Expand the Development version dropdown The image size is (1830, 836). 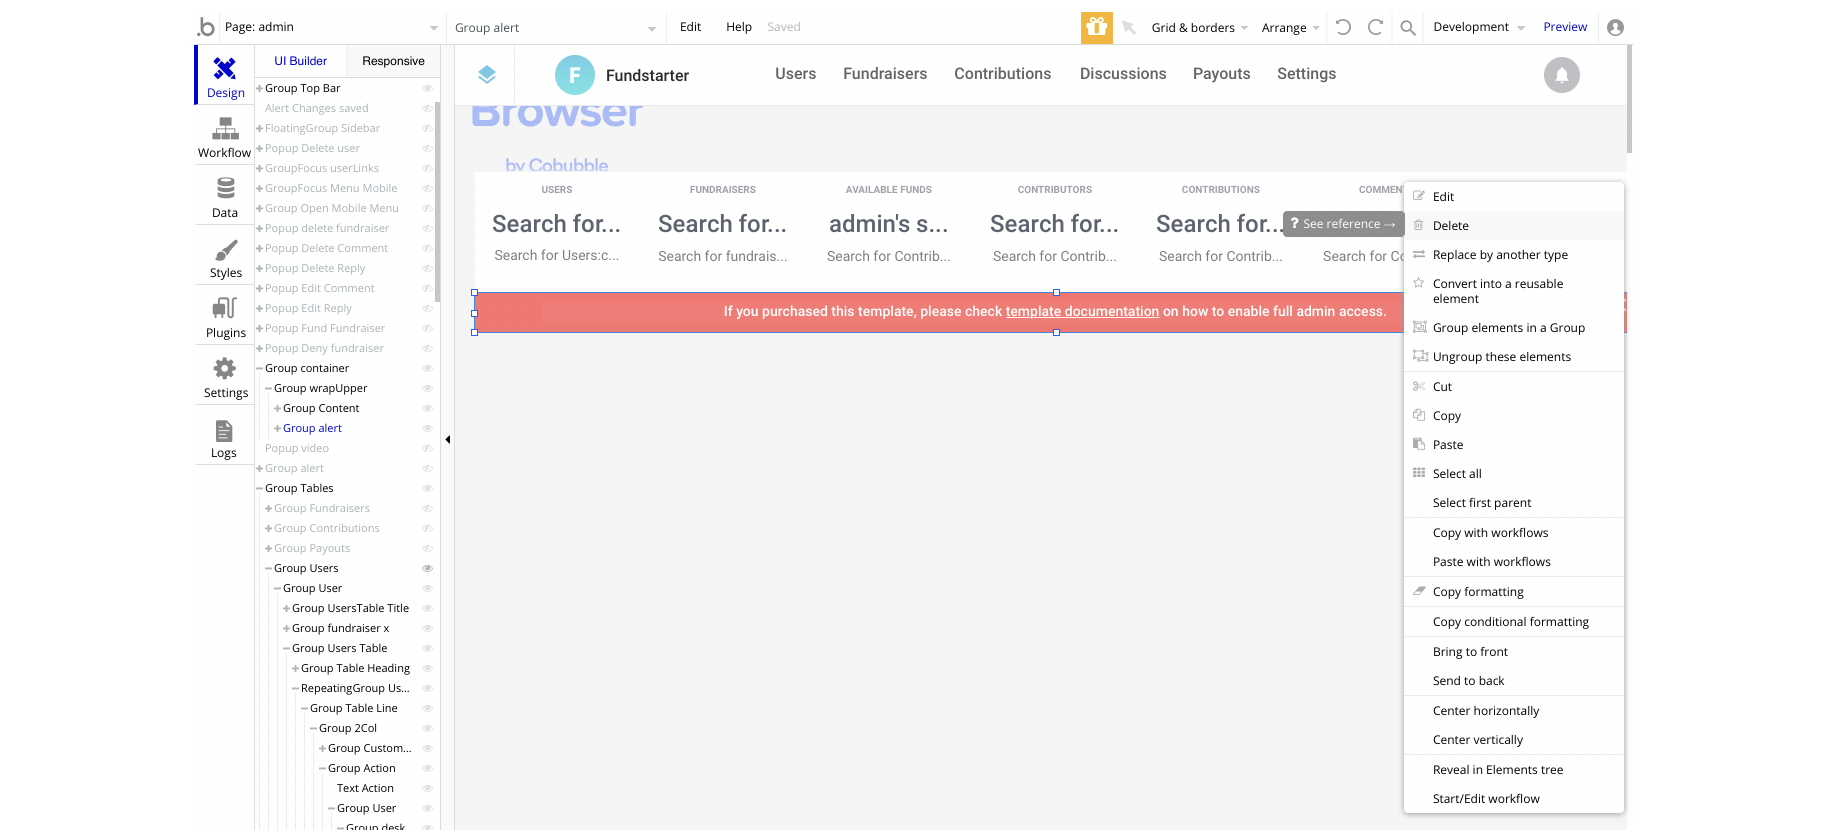1478,28
